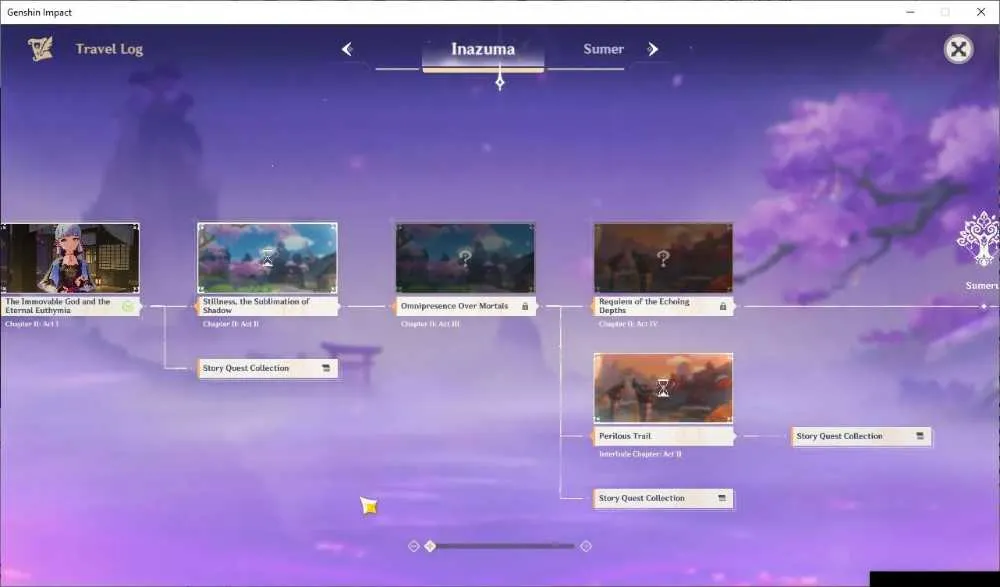Open the Immovable God quest thumbnail with the character portrait
This screenshot has height=587, width=1000.
click(x=70, y=258)
